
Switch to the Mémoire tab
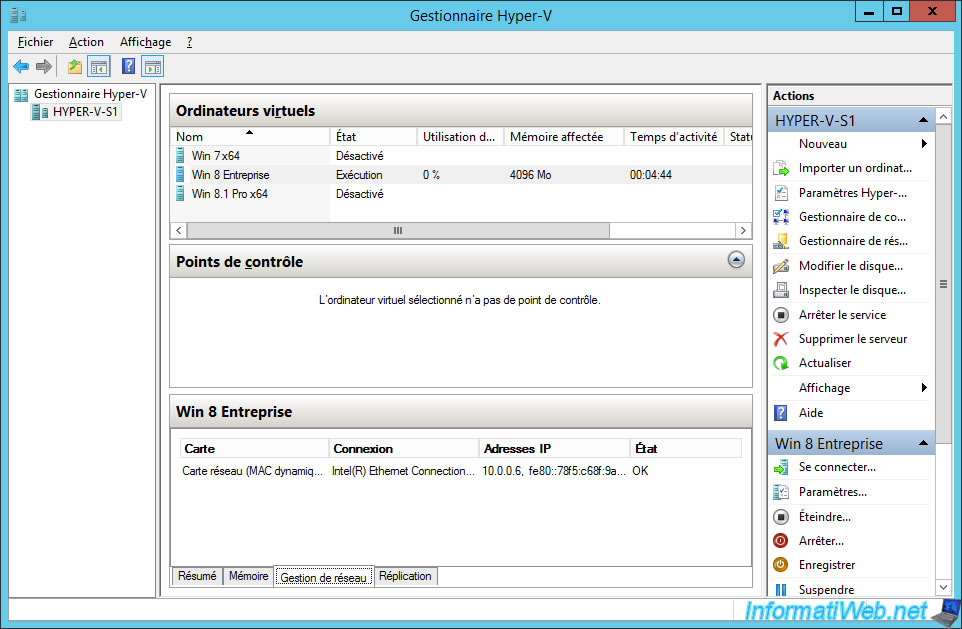click(x=248, y=576)
